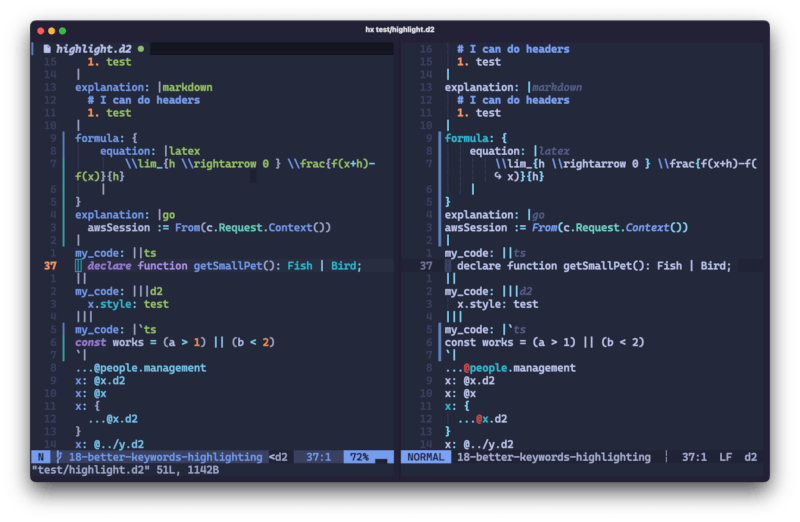Click the LF line-ending indicator in right statusline
Viewport: 800px width, 522px height.
point(724,457)
